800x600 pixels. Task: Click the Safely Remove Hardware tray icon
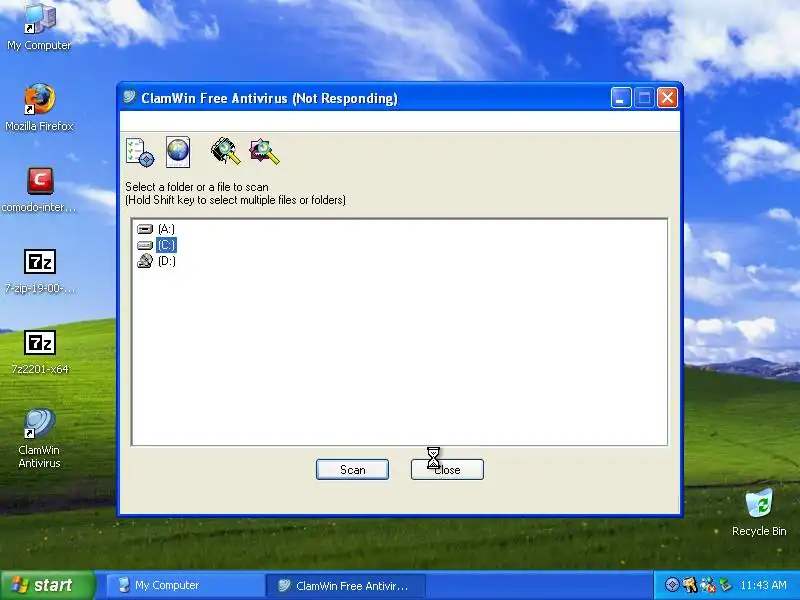pos(725,585)
